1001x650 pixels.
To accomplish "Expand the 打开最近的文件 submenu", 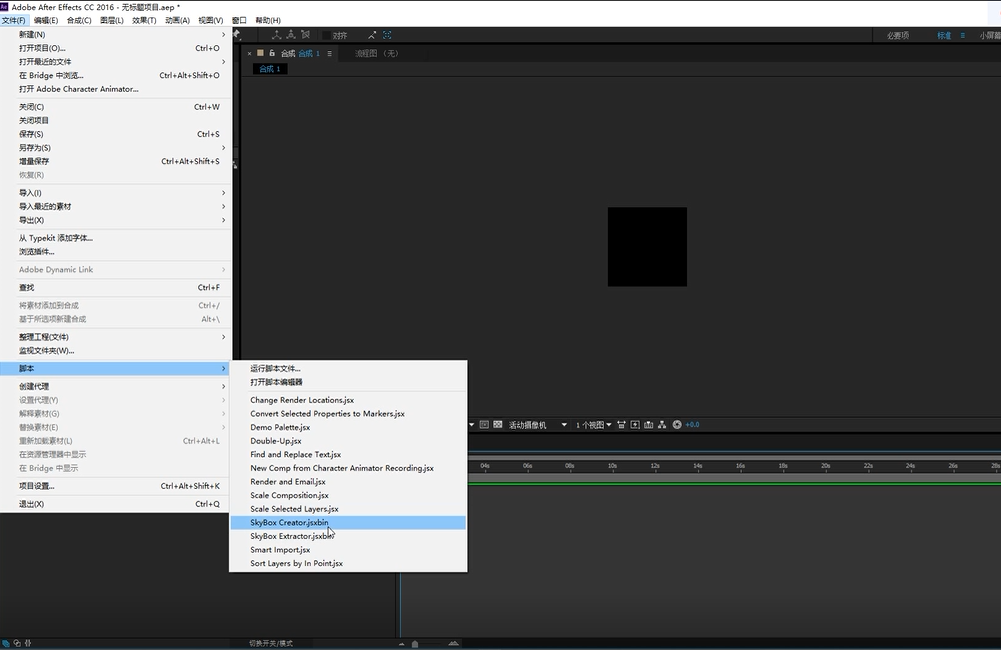I will pyautogui.click(x=116, y=62).
